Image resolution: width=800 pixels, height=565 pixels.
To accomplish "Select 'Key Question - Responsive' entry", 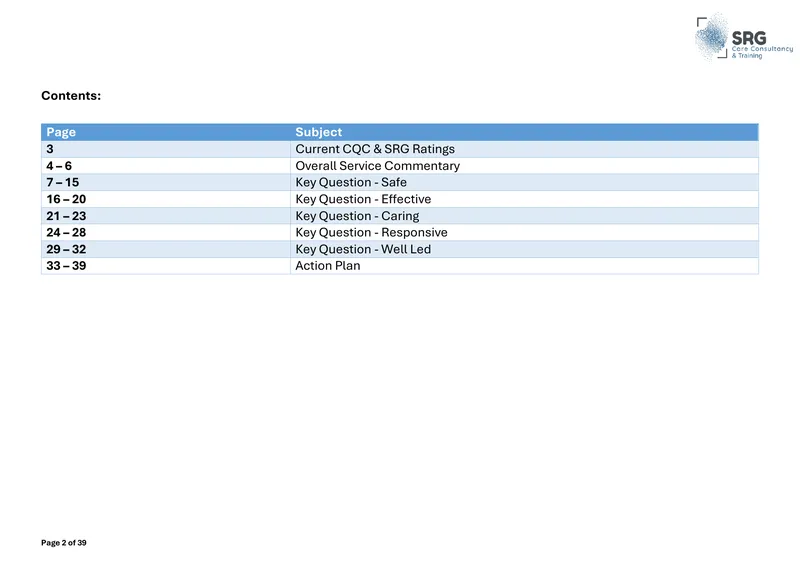I will 371,233.
